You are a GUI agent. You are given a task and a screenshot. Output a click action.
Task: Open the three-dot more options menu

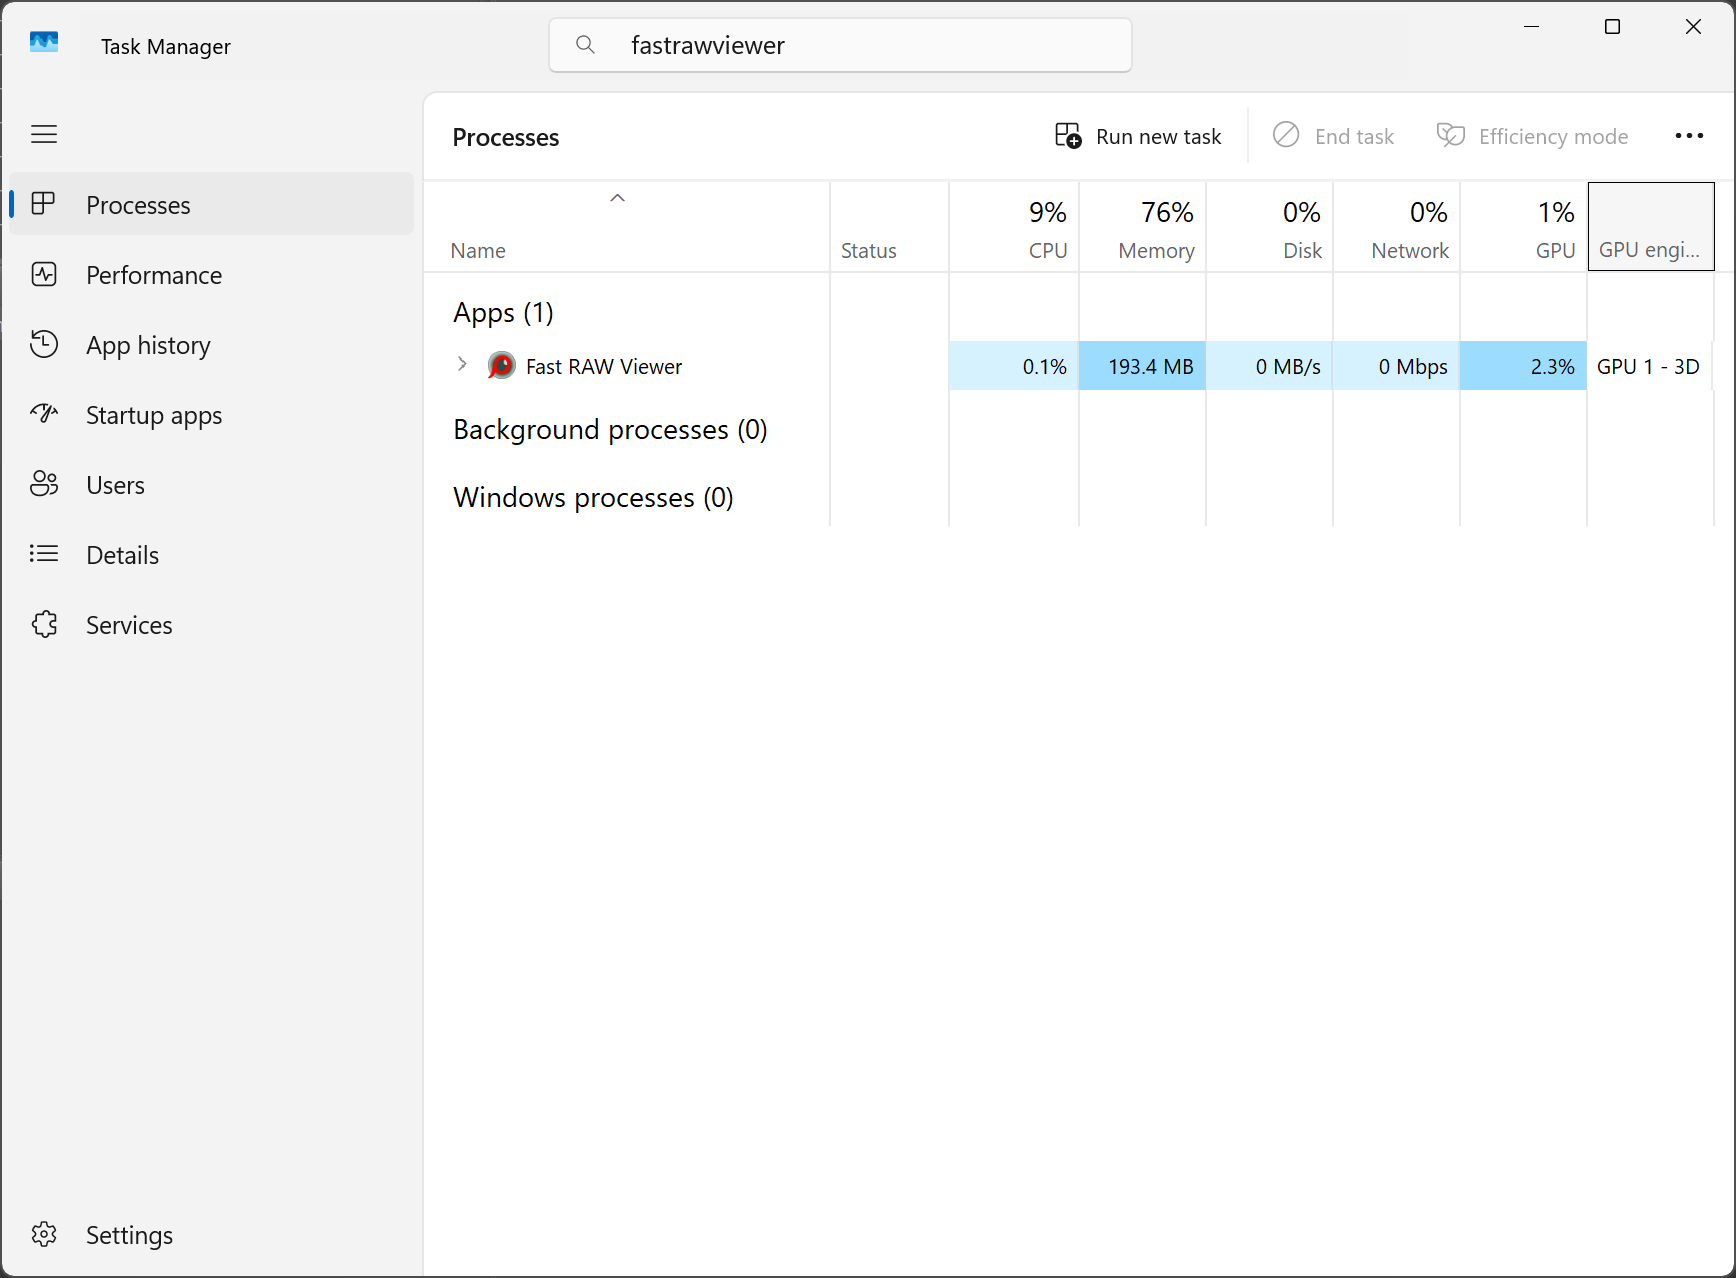pos(1689,136)
